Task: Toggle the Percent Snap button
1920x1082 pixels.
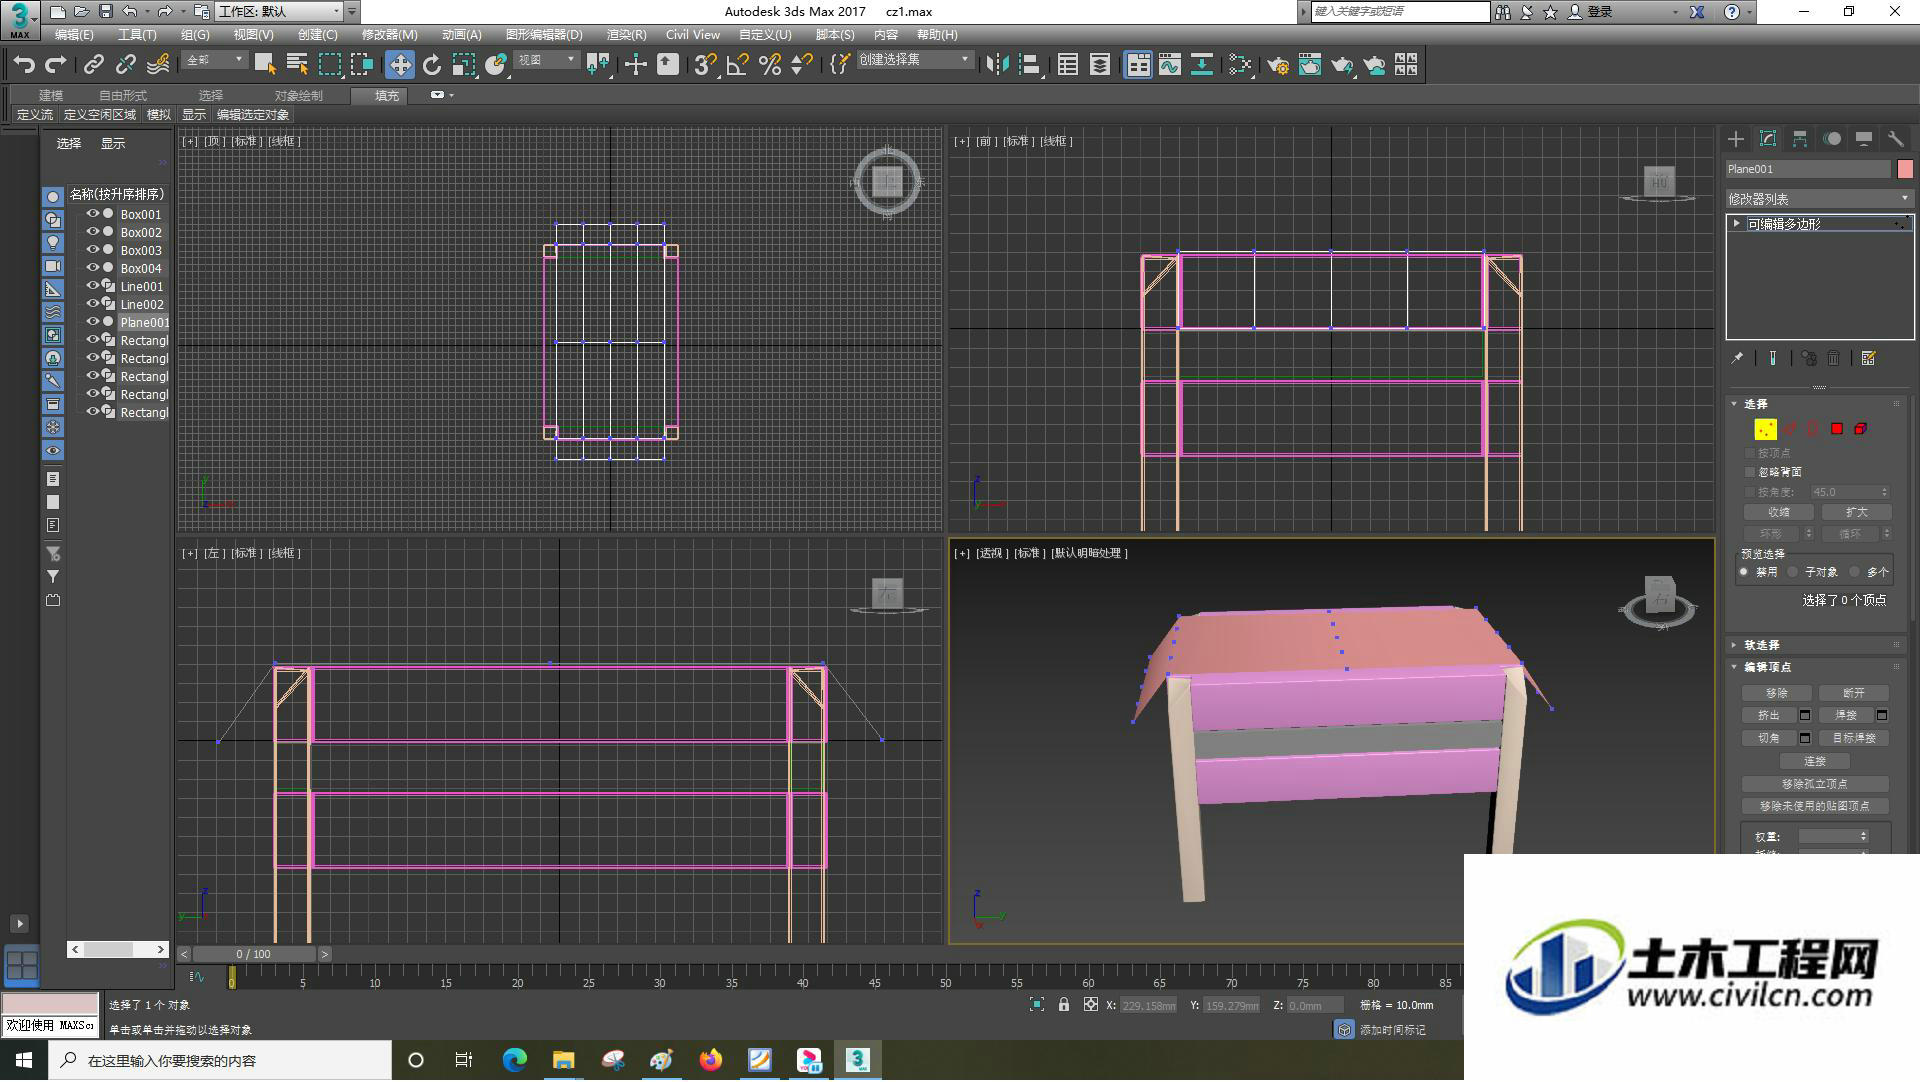Action: click(770, 65)
